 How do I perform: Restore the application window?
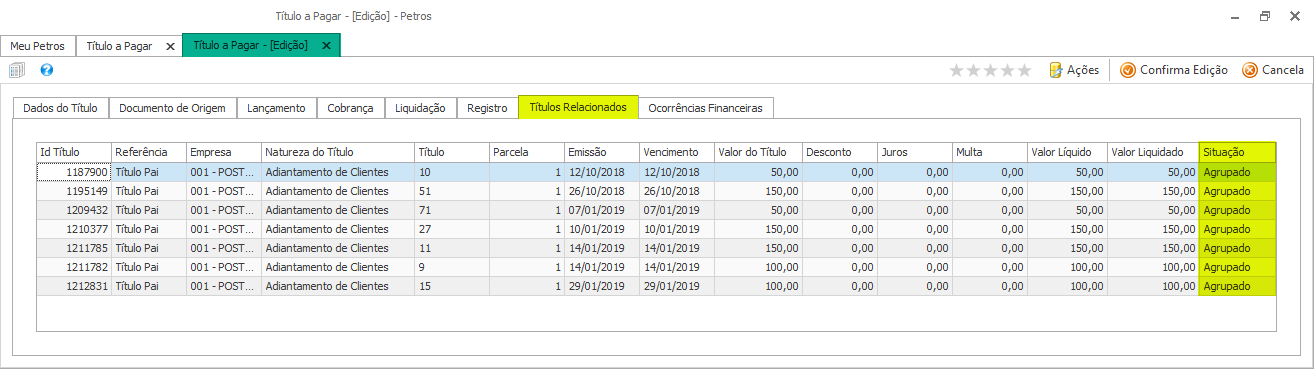(1265, 16)
